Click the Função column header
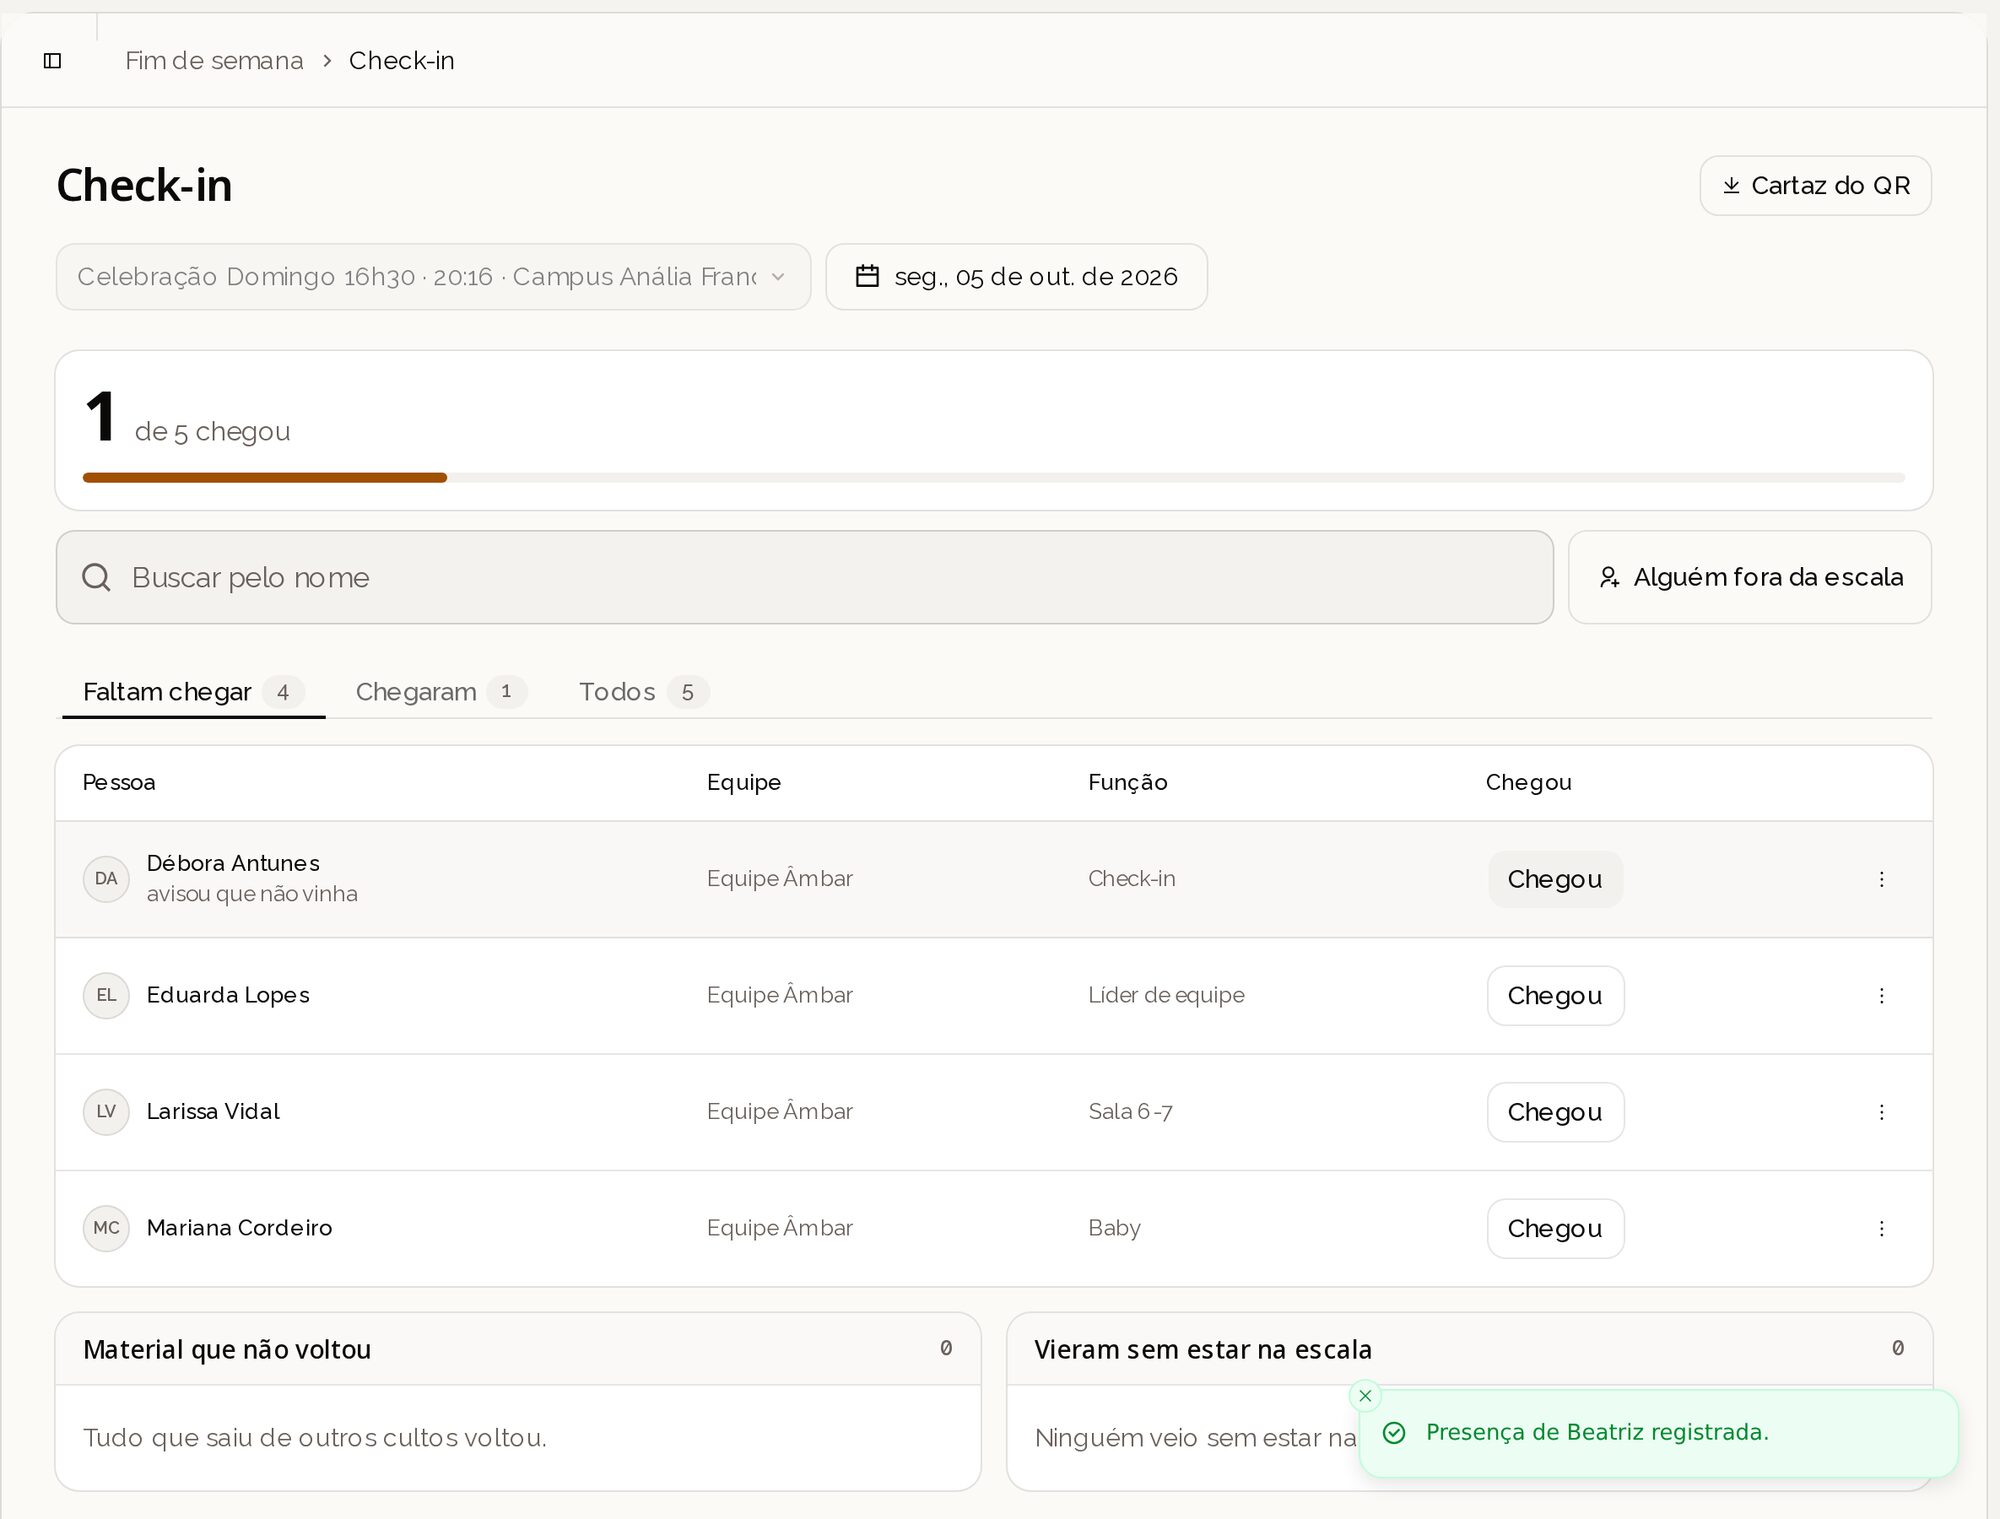The image size is (2000, 1519). tap(1128, 782)
